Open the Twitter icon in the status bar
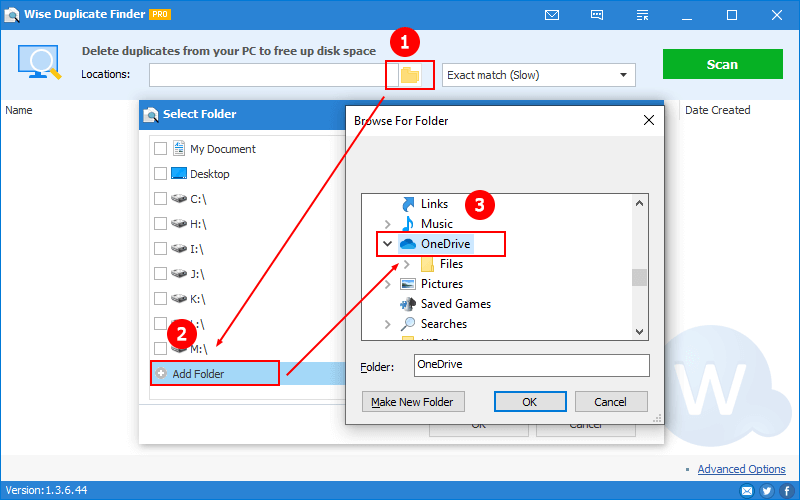This screenshot has width=800, height=500. coord(766,491)
